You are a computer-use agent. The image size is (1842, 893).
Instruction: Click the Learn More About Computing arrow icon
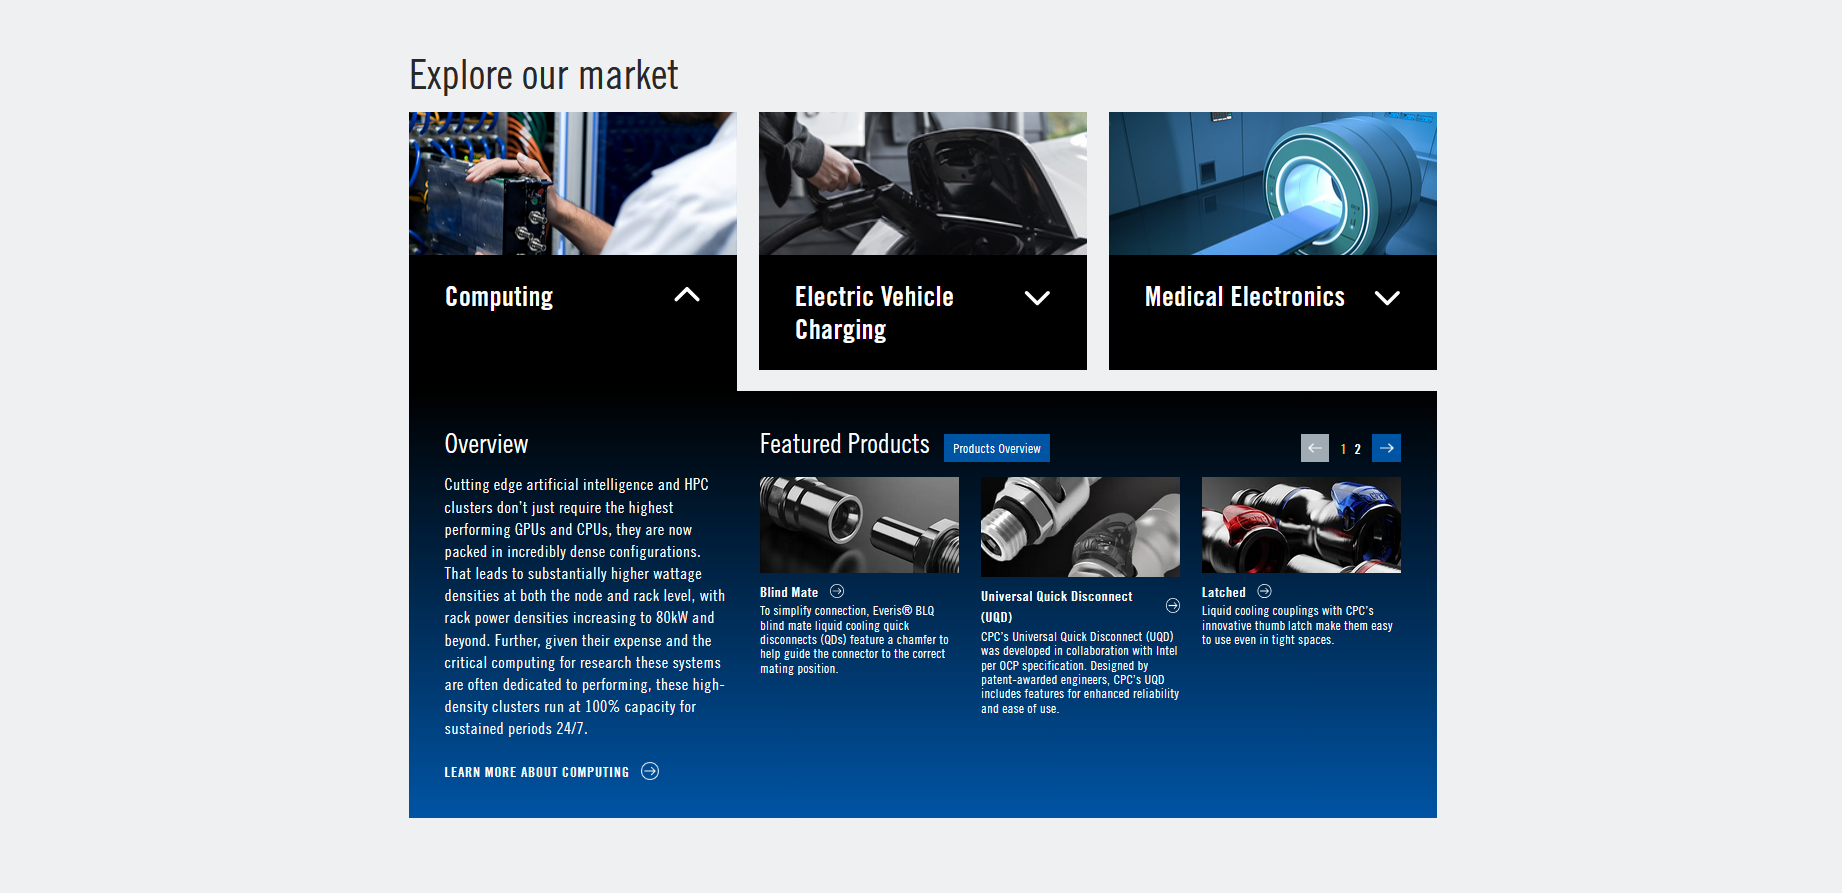pyautogui.click(x=650, y=771)
